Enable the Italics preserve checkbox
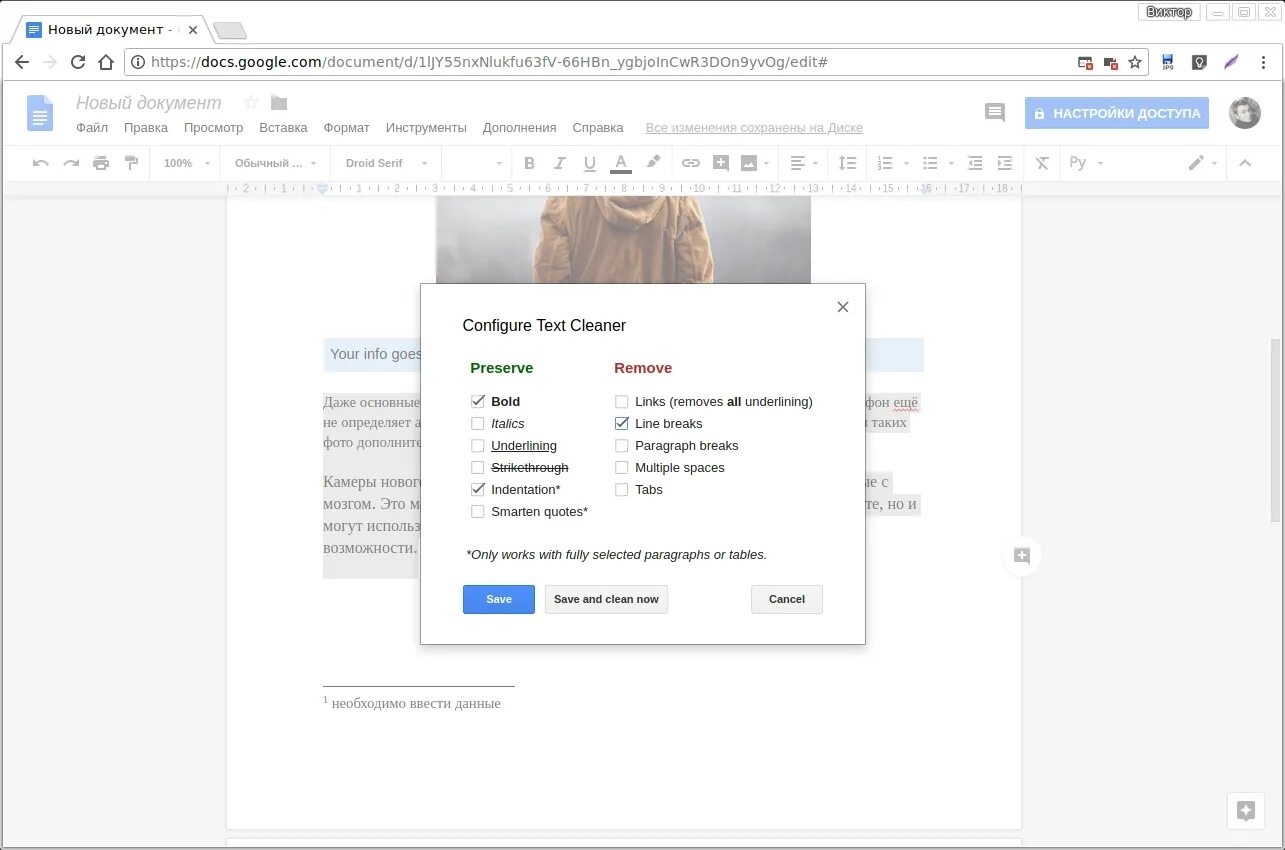Screen dimensions: 1285x850 [478, 423]
